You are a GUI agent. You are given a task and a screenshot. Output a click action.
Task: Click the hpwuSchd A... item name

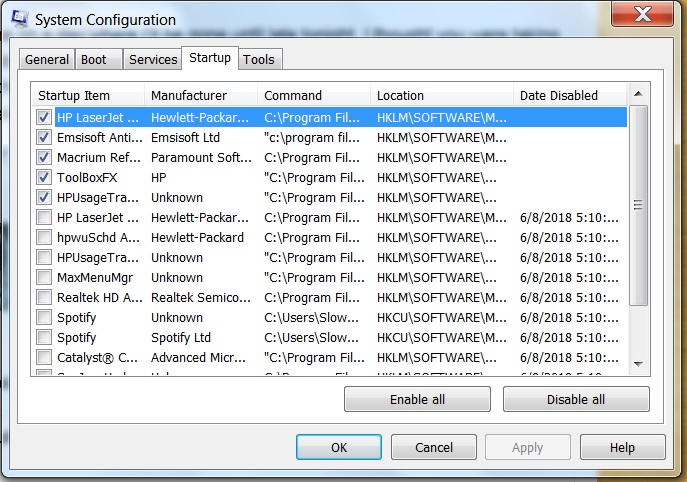(99, 237)
